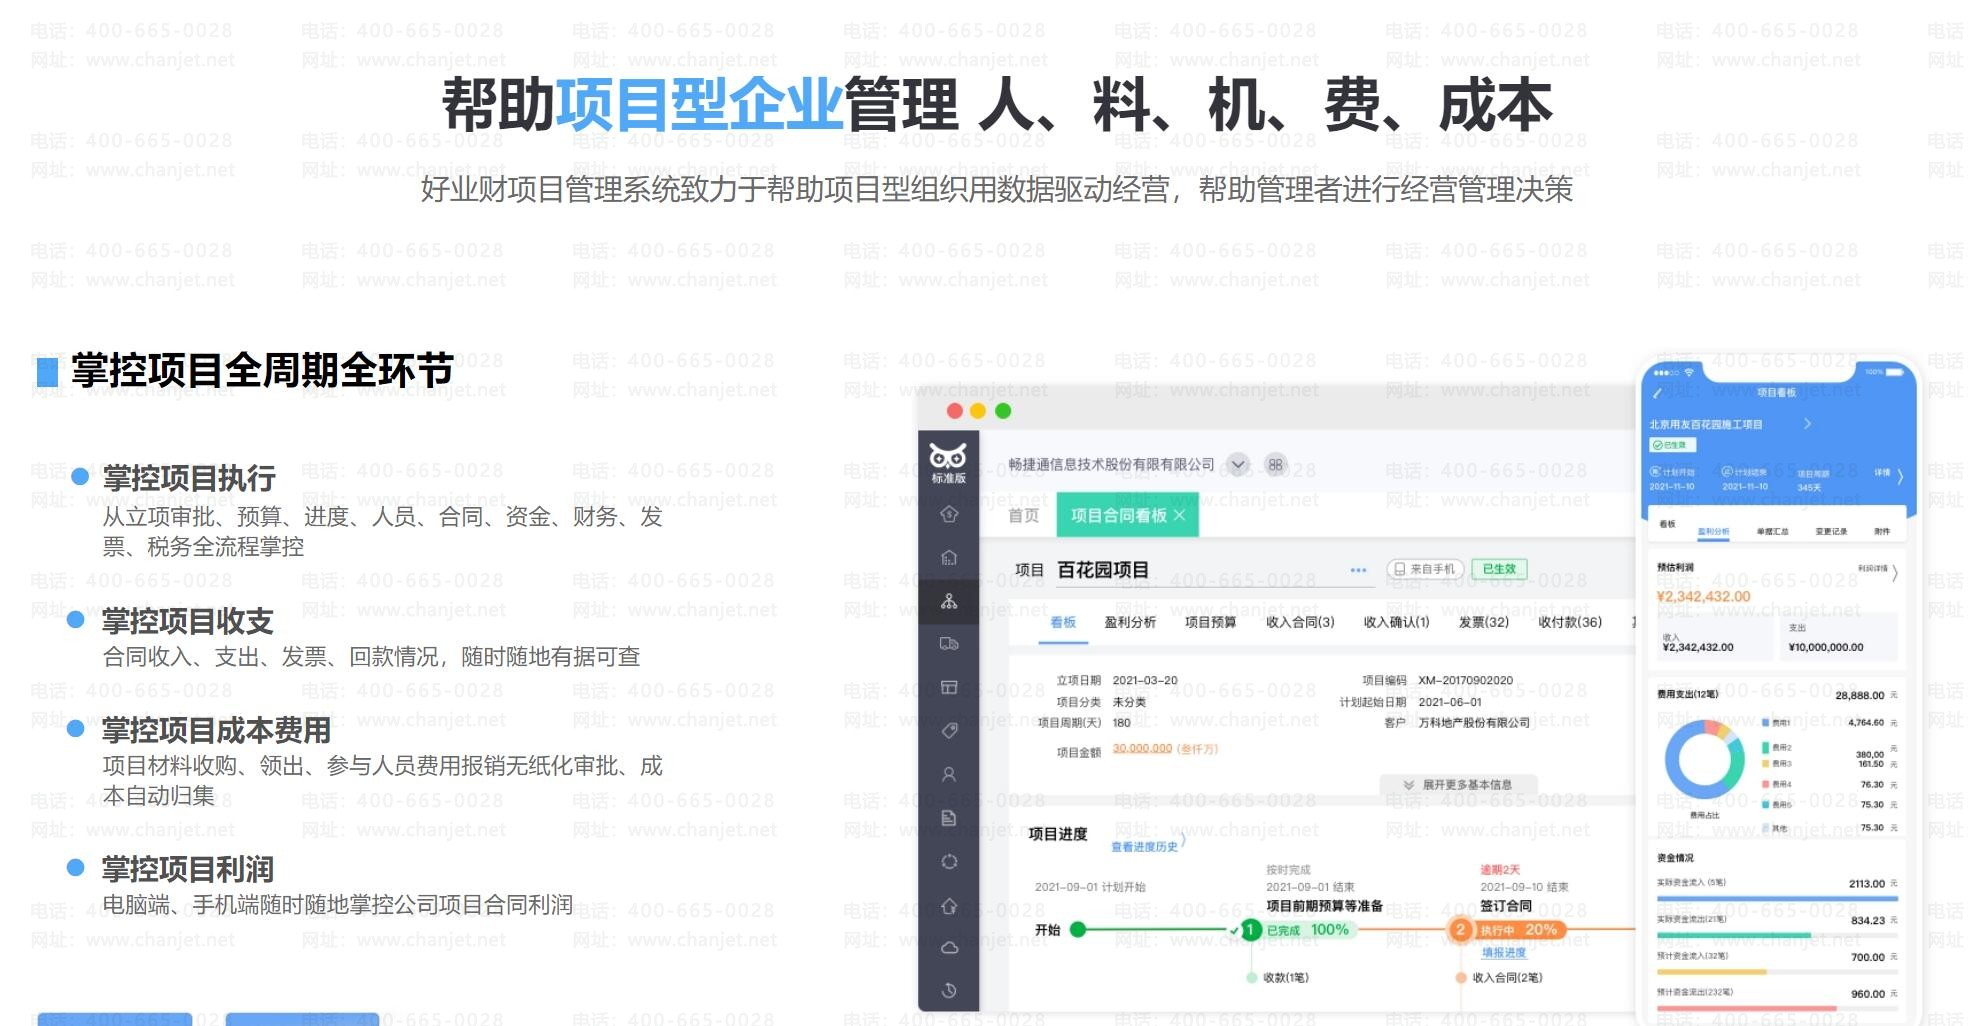Image resolution: width=1968 pixels, height=1026 pixels.
Task: Open the three-dot menu beside 百花园项目
Action: tap(1358, 570)
